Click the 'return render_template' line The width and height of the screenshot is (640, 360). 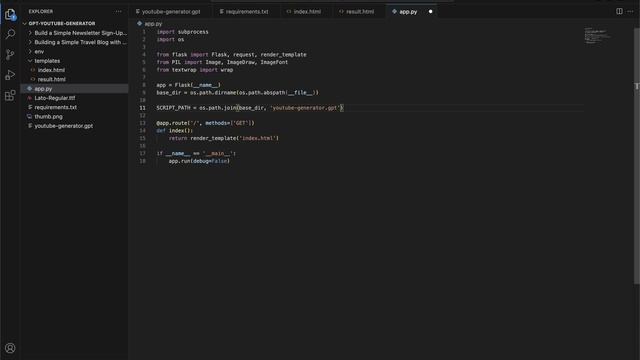[x=224, y=138]
